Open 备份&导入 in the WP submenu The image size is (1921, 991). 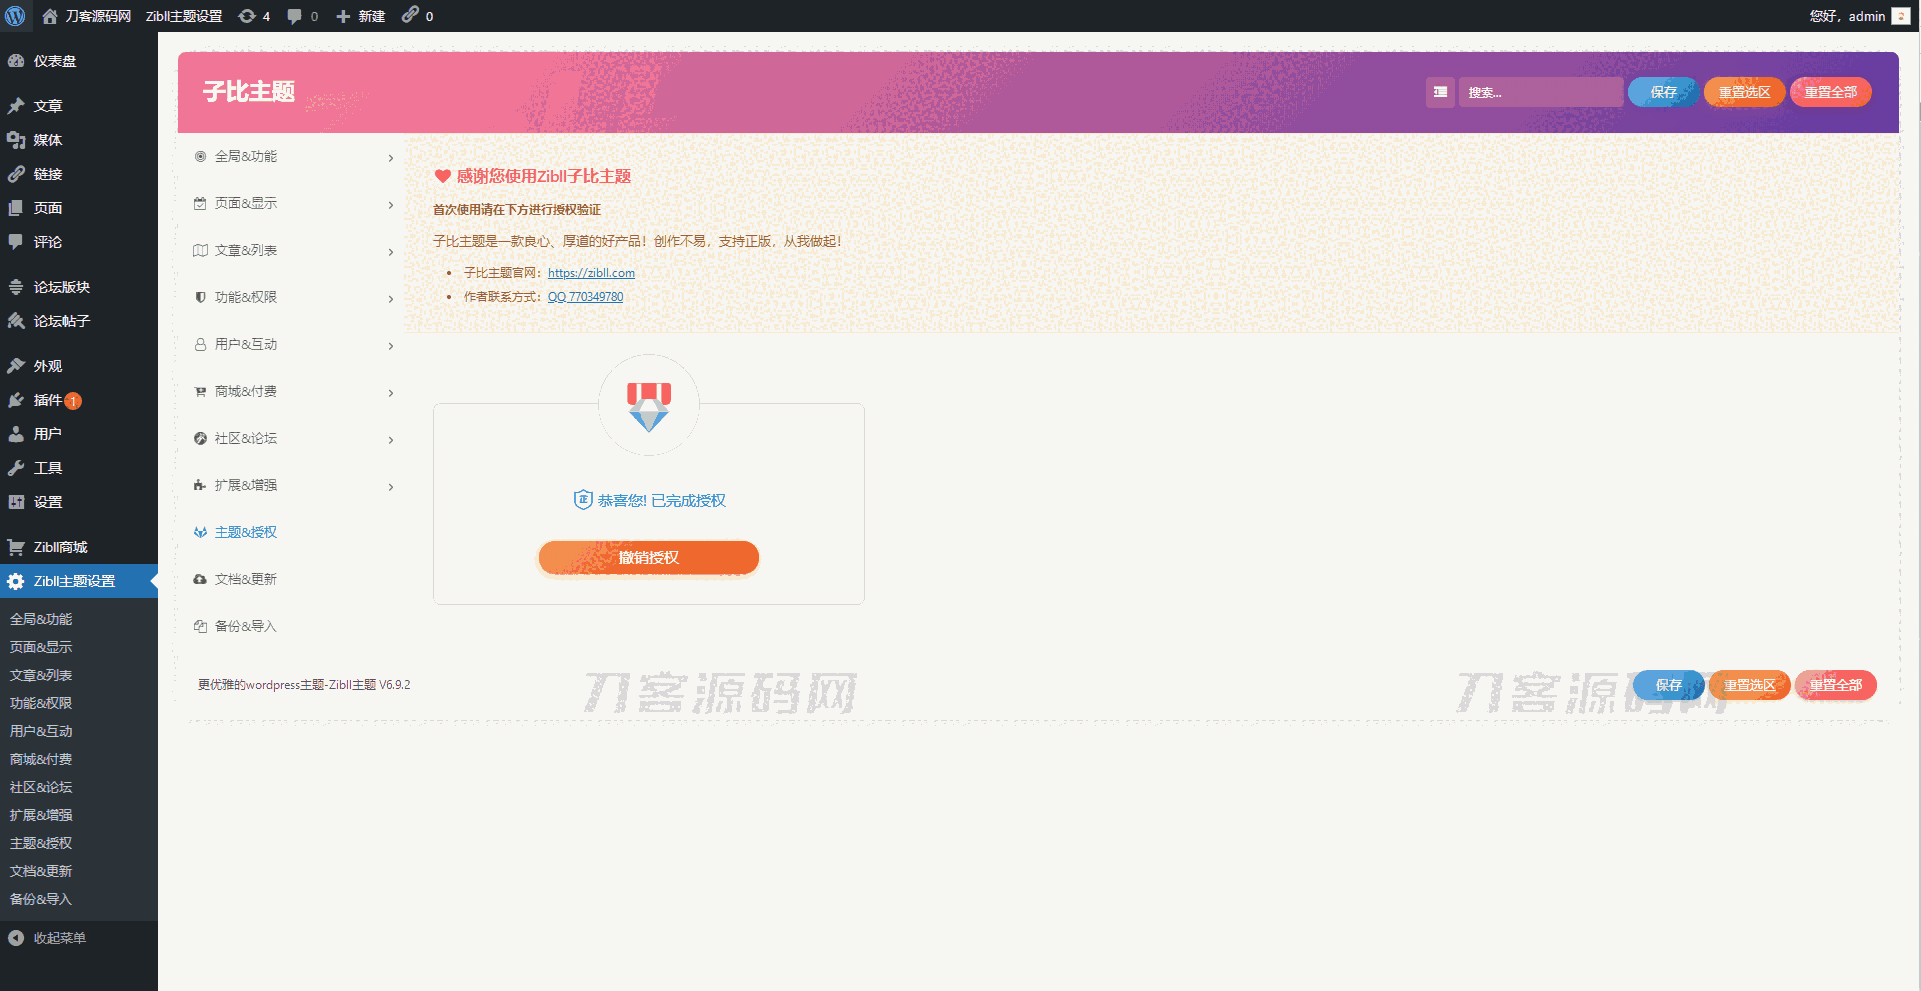[x=41, y=899]
